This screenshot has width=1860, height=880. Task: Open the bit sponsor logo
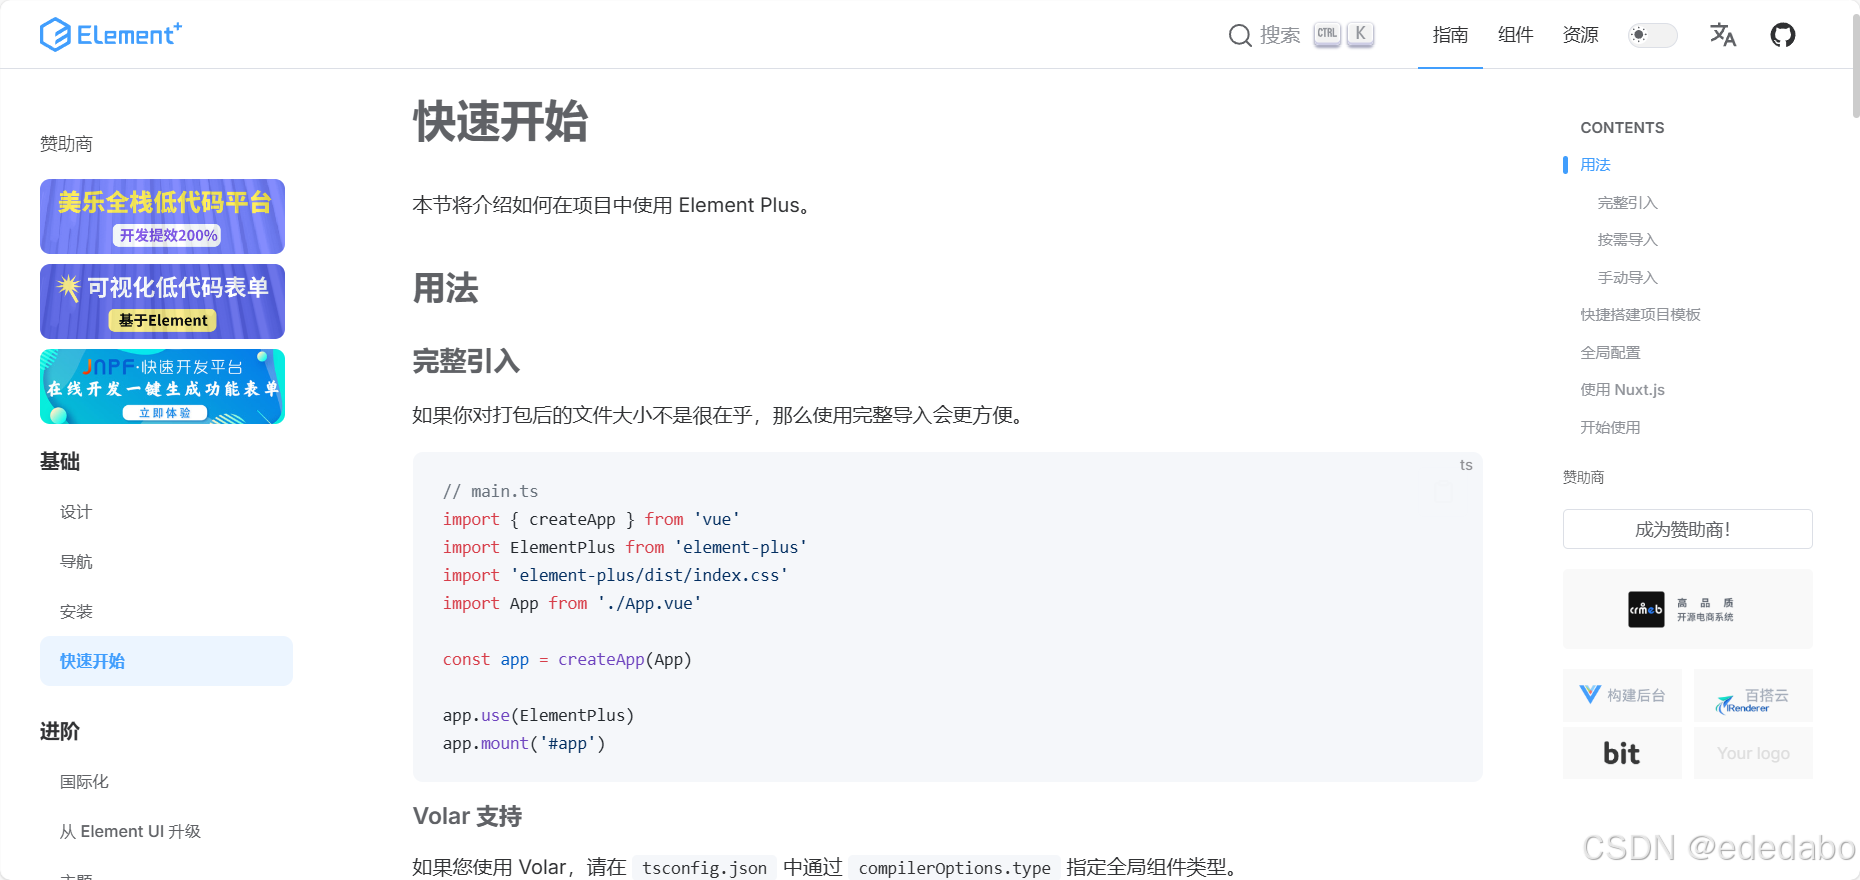(1622, 753)
